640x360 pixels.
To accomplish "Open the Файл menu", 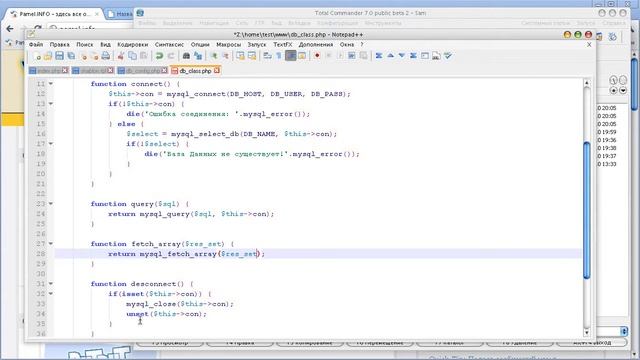I will [36, 44].
